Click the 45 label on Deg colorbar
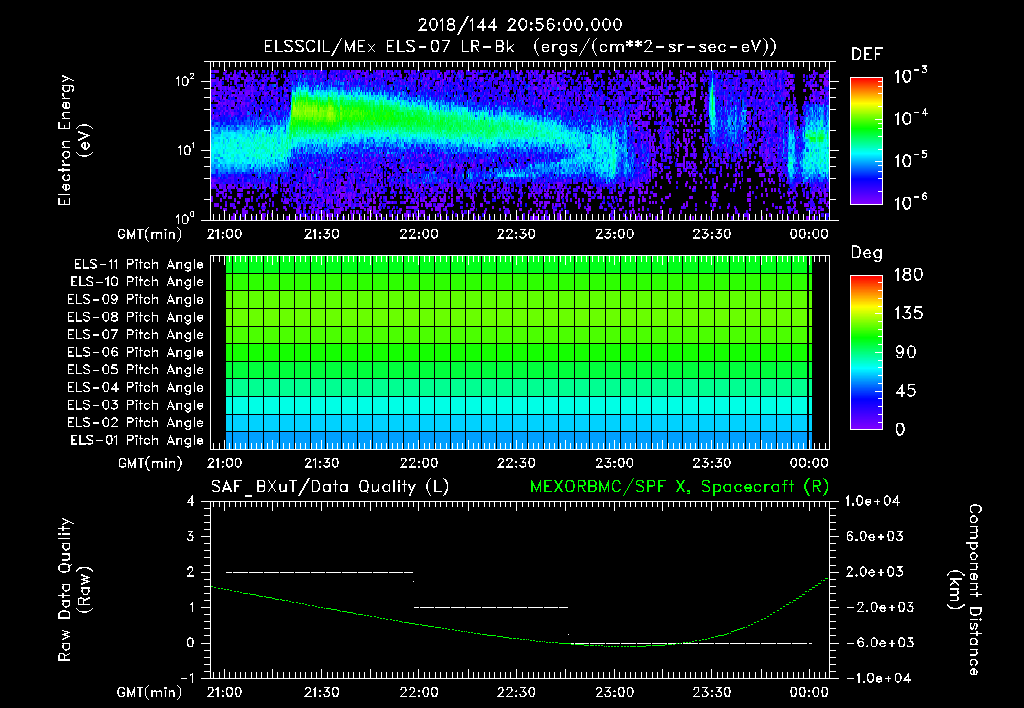The height and width of the screenshot is (708, 1024). coord(906,391)
